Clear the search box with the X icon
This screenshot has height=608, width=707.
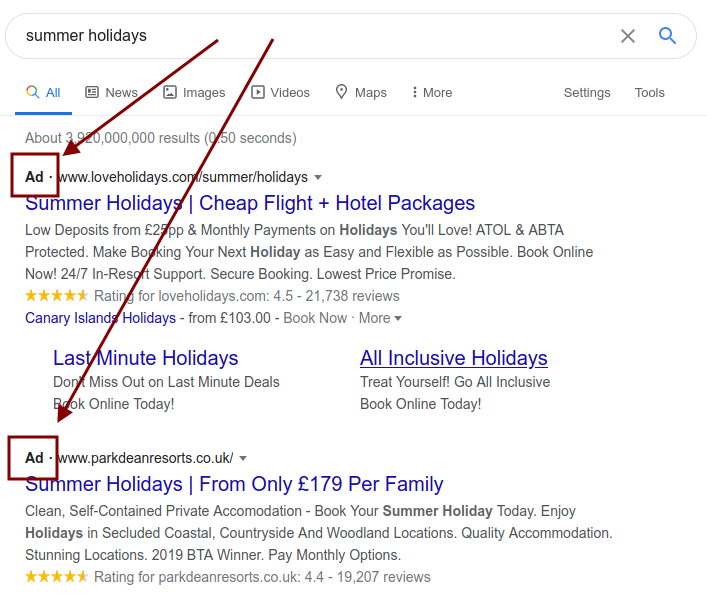click(628, 36)
